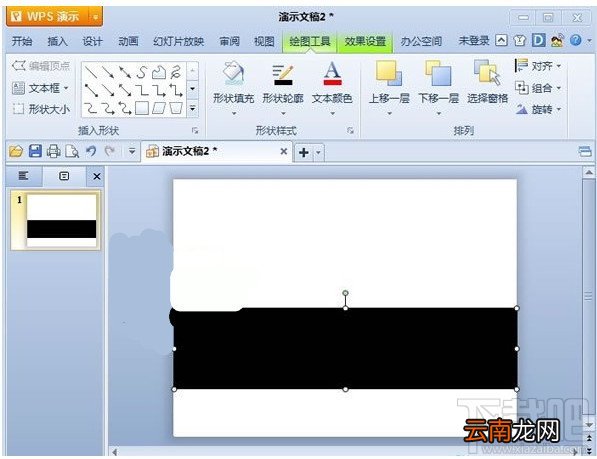
Task: Open Help with the question mark icon
Action: coord(576,40)
